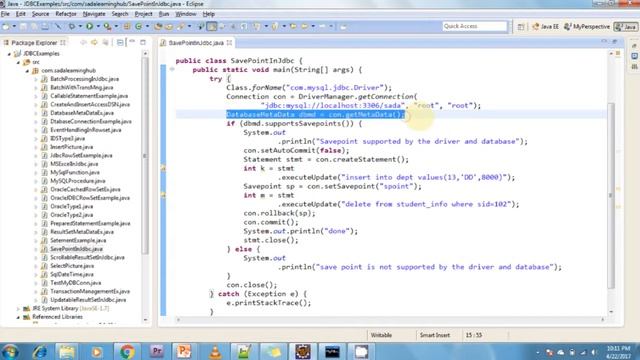The image size is (640, 360).
Task: Maximize the Package Explorer view
Action: [x=143, y=42]
